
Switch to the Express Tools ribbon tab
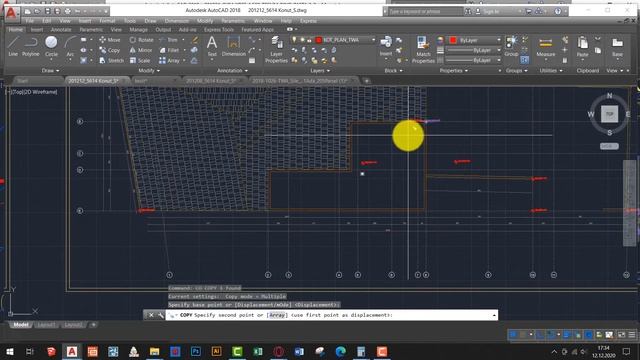click(219, 29)
